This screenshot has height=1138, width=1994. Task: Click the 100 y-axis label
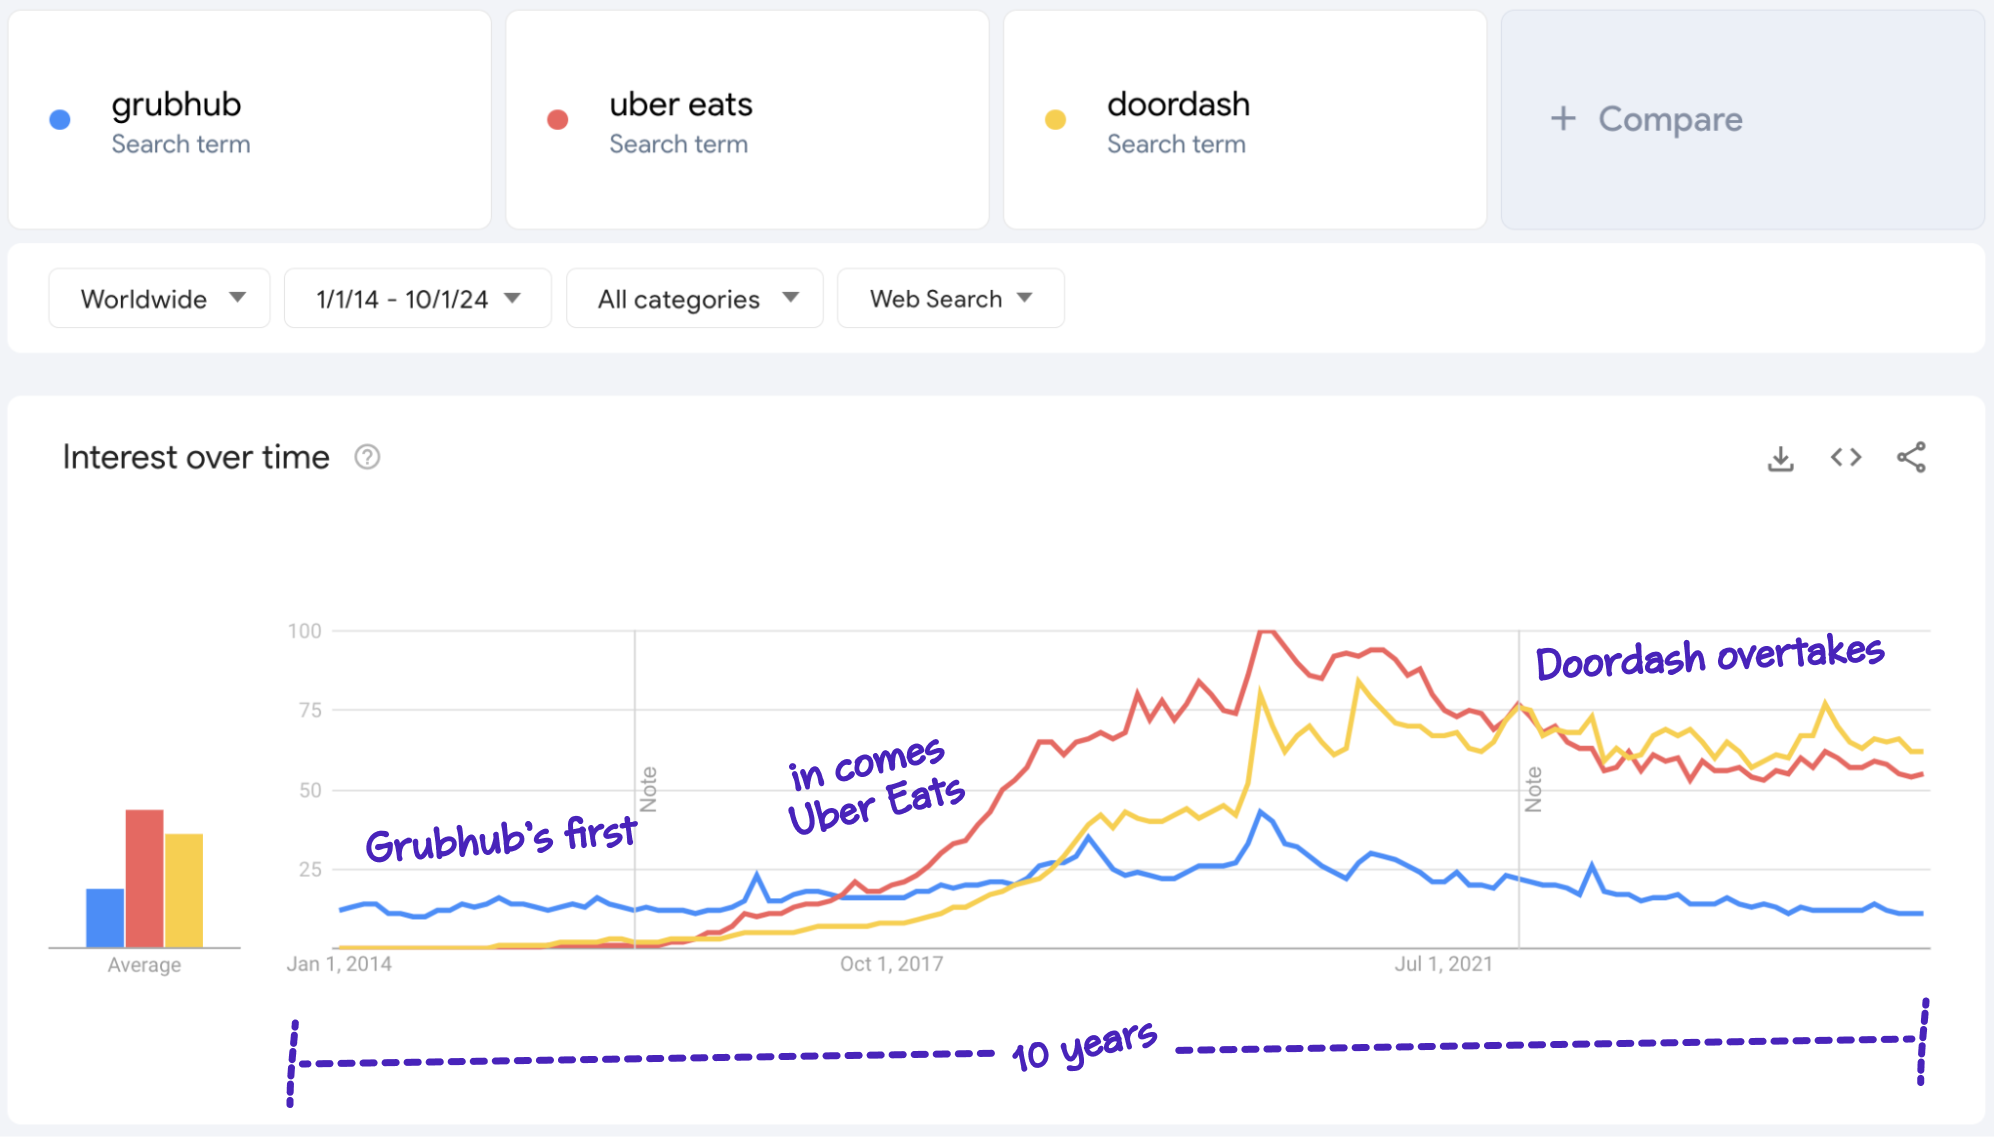pyautogui.click(x=304, y=631)
